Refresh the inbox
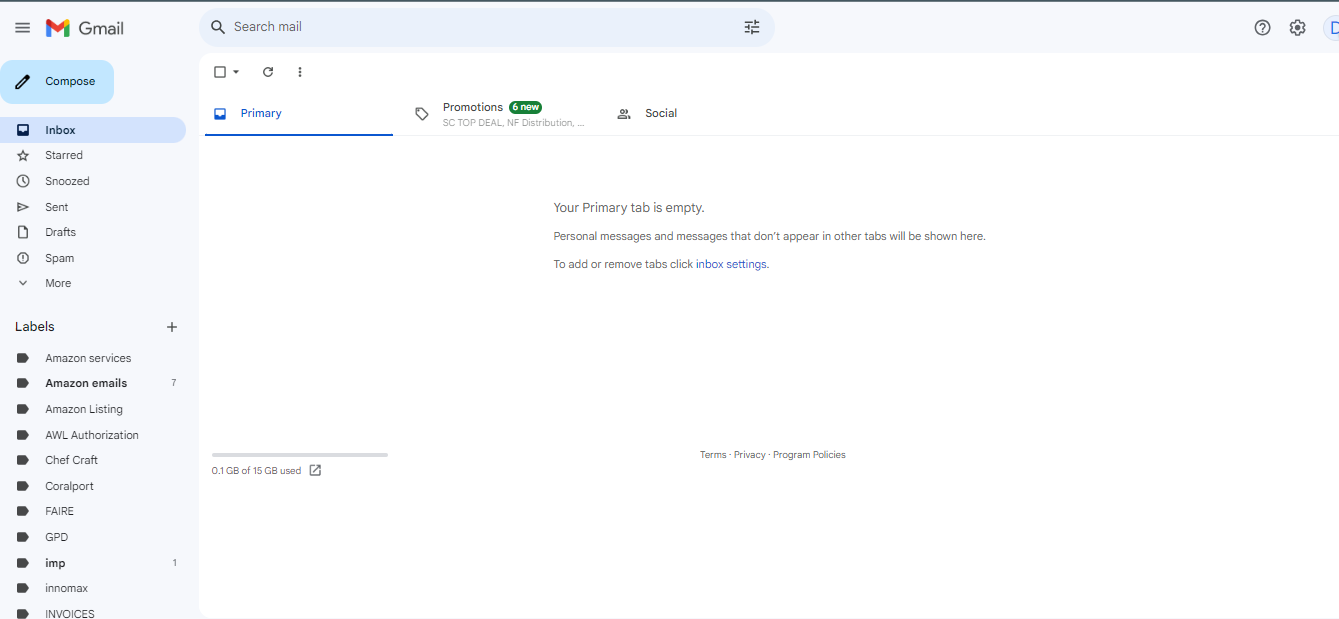Viewport: 1339px width, 619px height. click(268, 72)
